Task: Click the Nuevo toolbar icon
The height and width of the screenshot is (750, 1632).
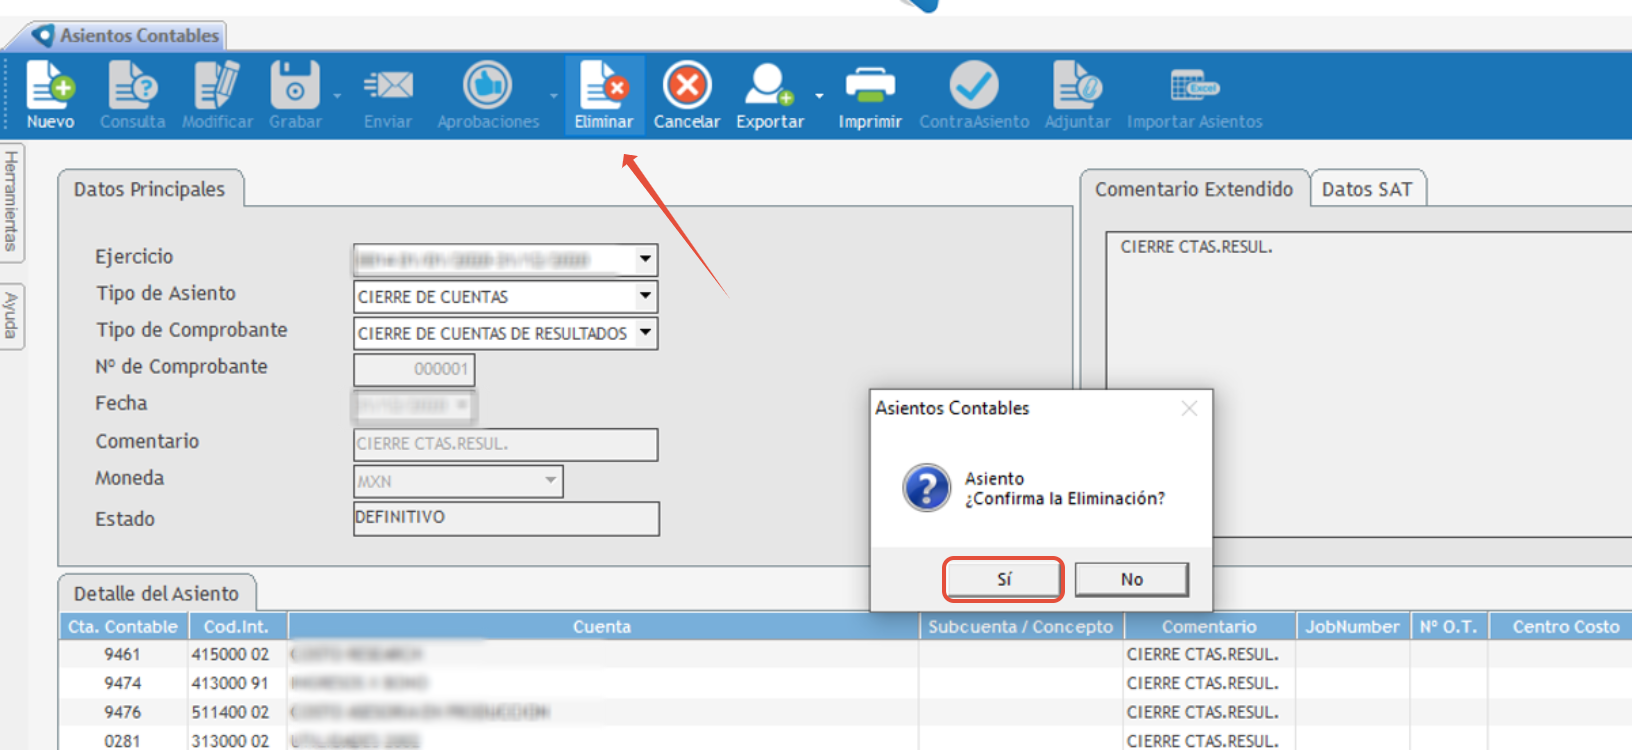Action: pos(50,95)
